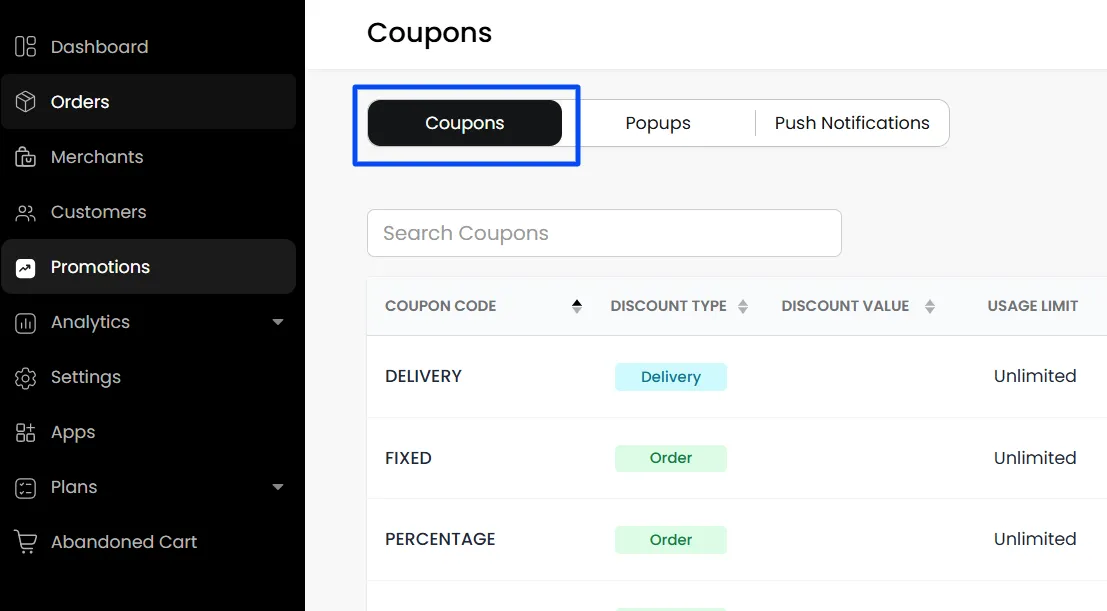This screenshot has height=611, width=1107.
Task: Switch to the Popups tab
Action: [x=658, y=123]
